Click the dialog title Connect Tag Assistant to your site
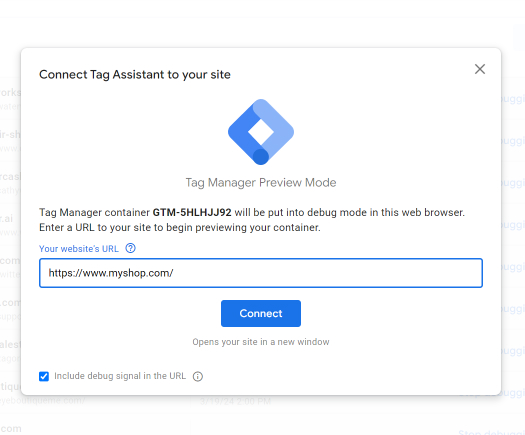The height and width of the screenshot is (435, 525). (135, 74)
